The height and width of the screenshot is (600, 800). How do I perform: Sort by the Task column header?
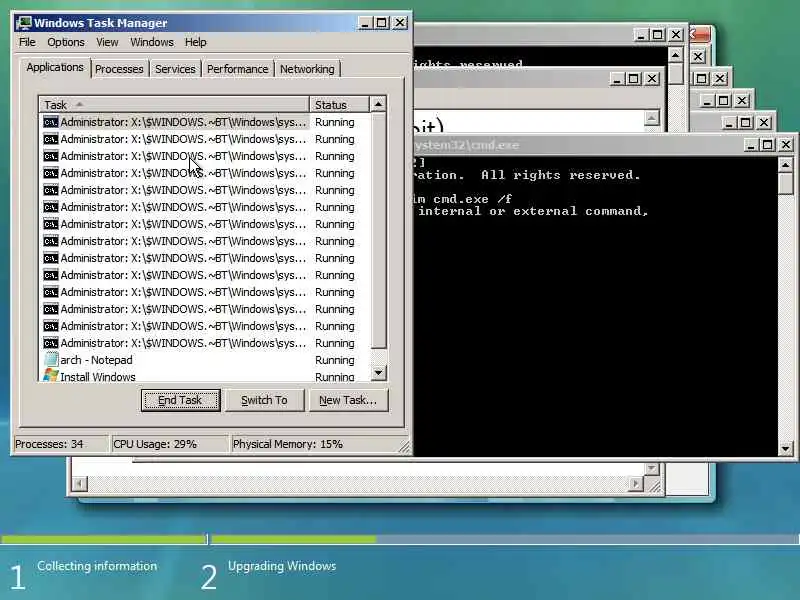[x=173, y=105]
